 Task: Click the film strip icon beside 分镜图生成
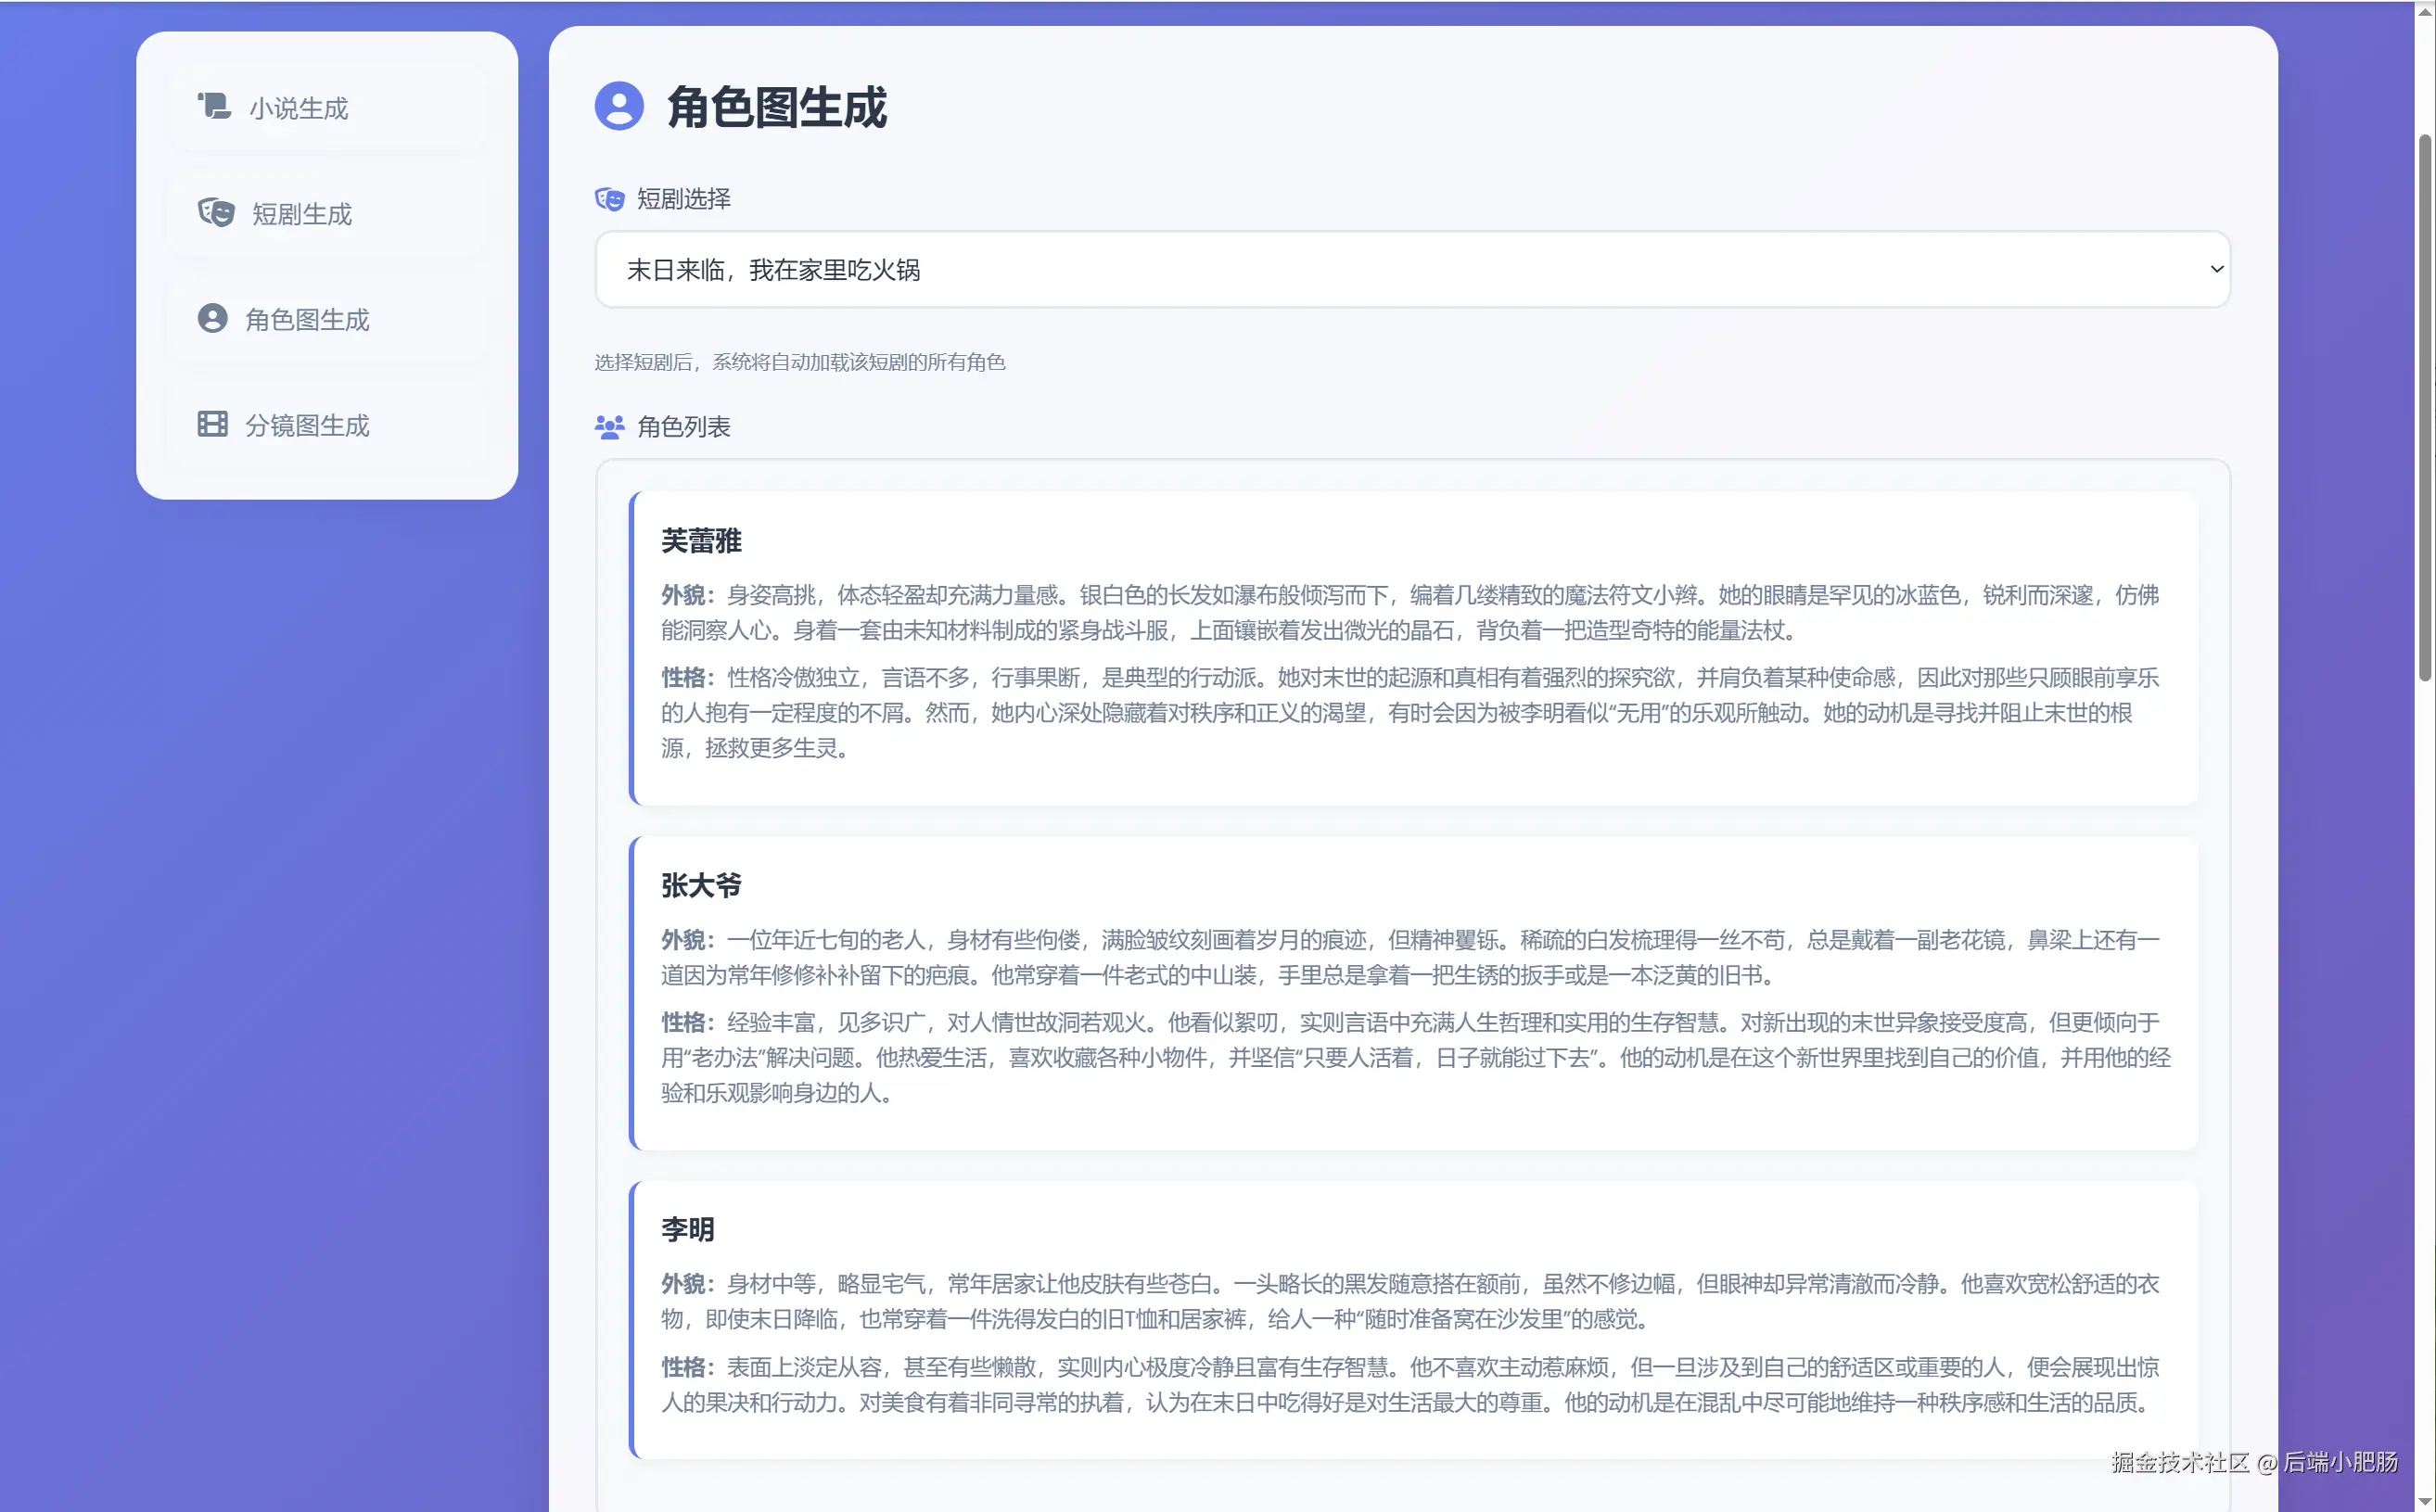[212, 424]
